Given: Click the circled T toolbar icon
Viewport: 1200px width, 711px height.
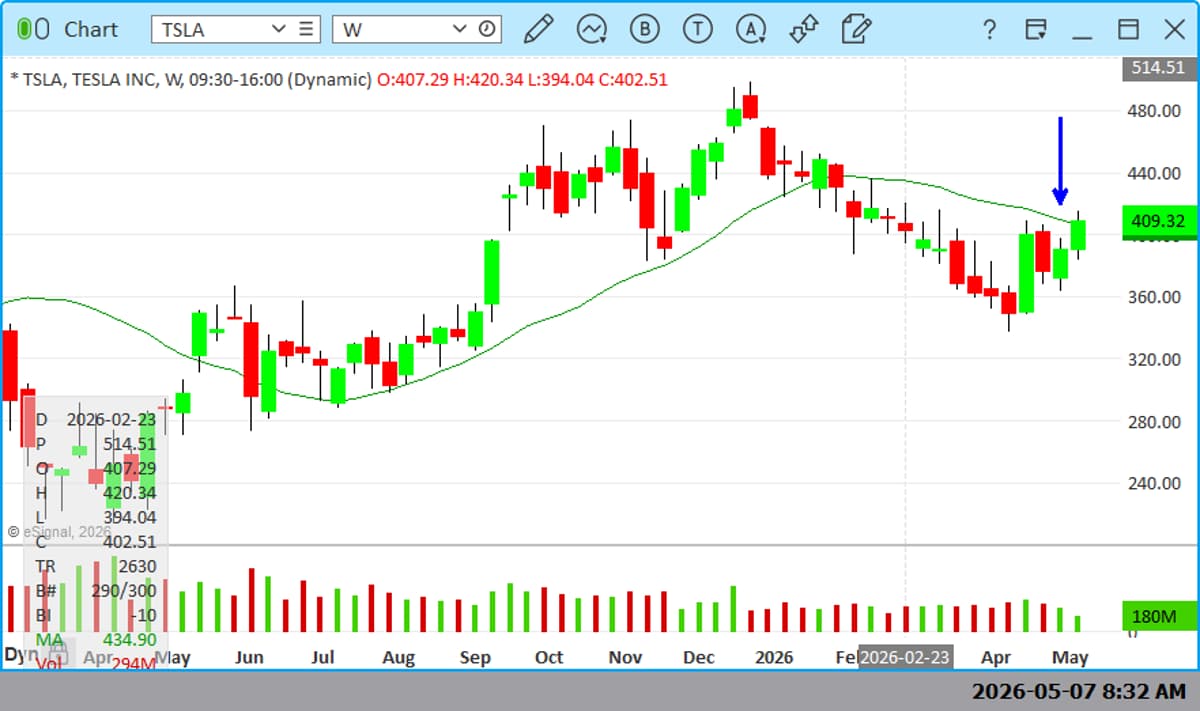Looking at the screenshot, I should click(697, 29).
